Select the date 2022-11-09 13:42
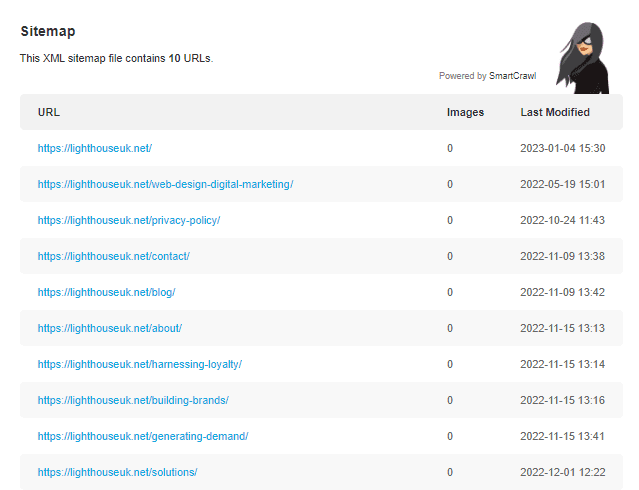Screen dimensions: 639x490 (x=562, y=292)
